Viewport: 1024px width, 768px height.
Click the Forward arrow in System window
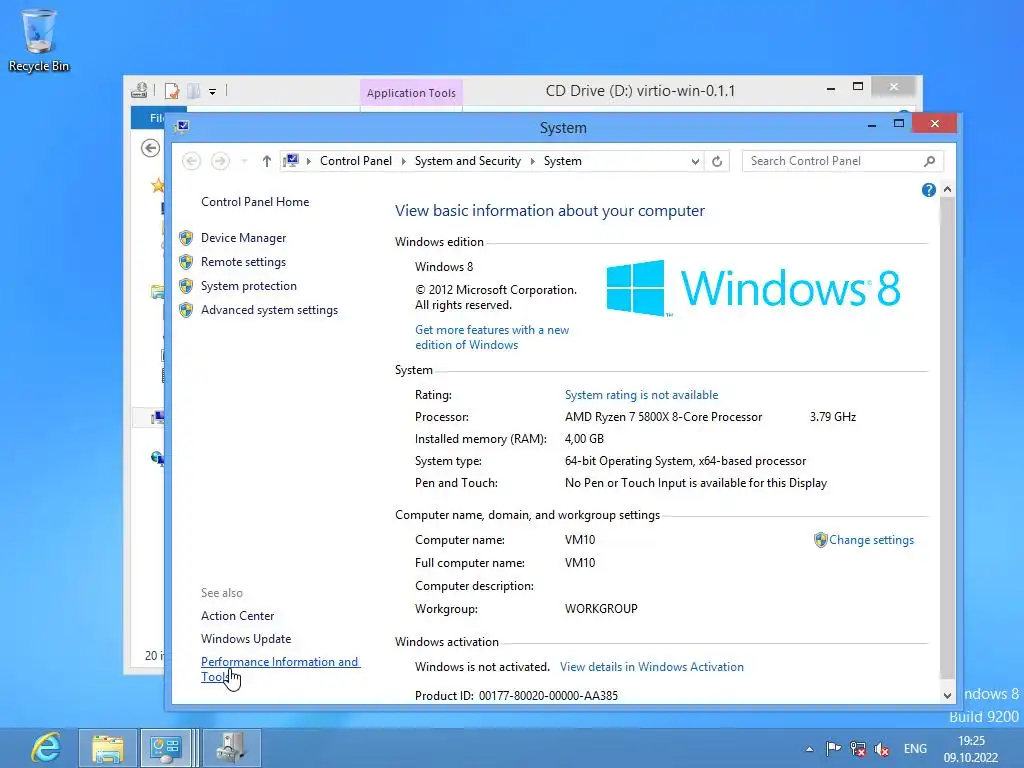[220, 161]
